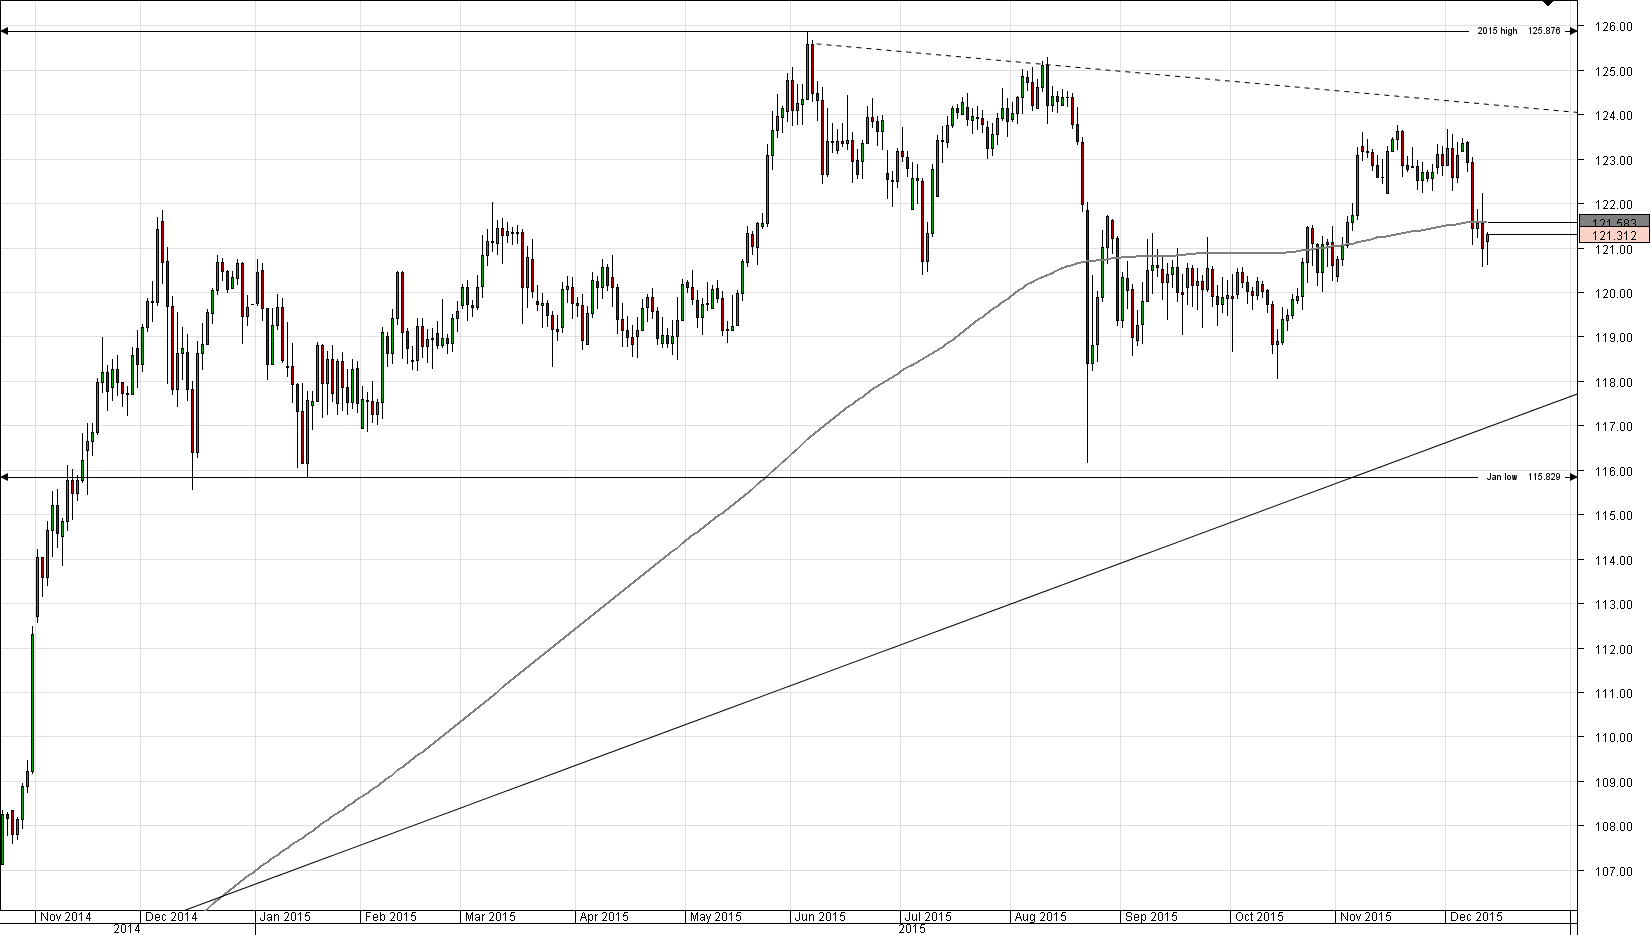This screenshot has height=935, width=1651.
Task: Click the Mar 2015 date axis label
Action: click(489, 917)
